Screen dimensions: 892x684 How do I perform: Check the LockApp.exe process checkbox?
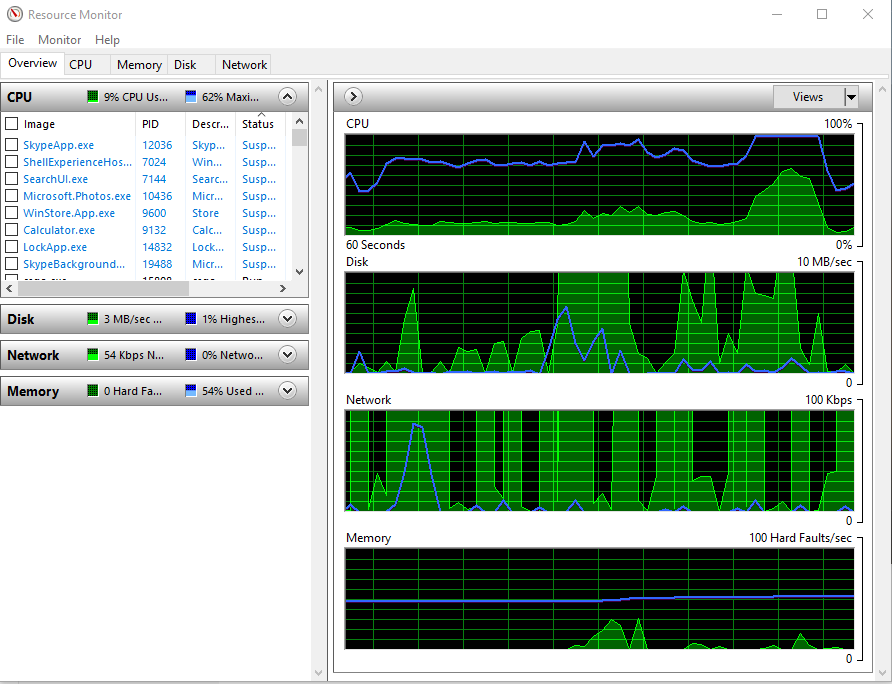(x=11, y=247)
